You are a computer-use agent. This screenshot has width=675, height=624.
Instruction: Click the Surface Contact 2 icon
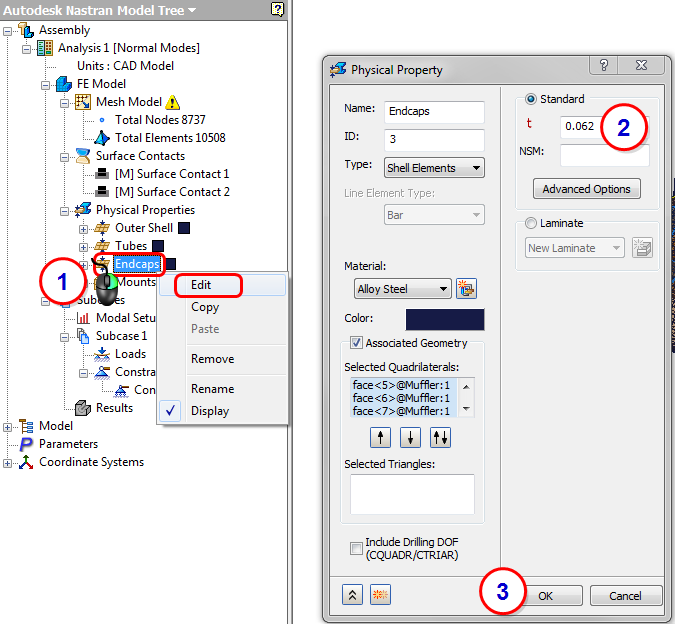point(102,192)
